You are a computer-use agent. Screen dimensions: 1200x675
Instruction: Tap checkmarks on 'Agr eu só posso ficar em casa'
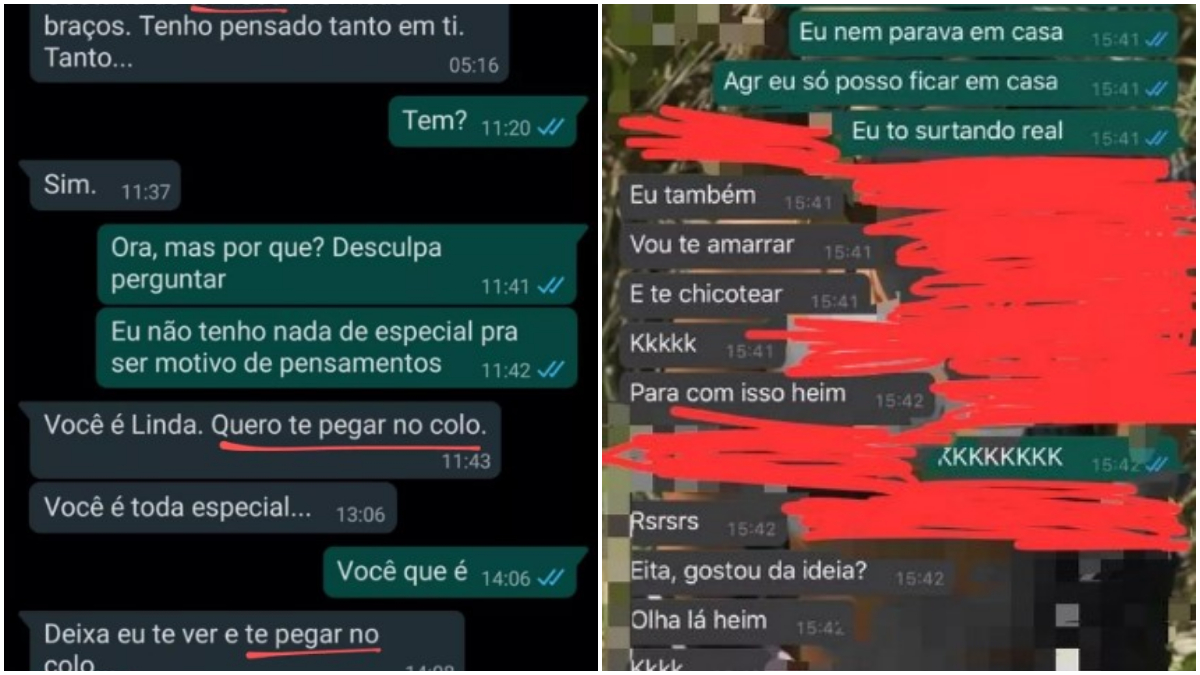[x=1157, y=89]
